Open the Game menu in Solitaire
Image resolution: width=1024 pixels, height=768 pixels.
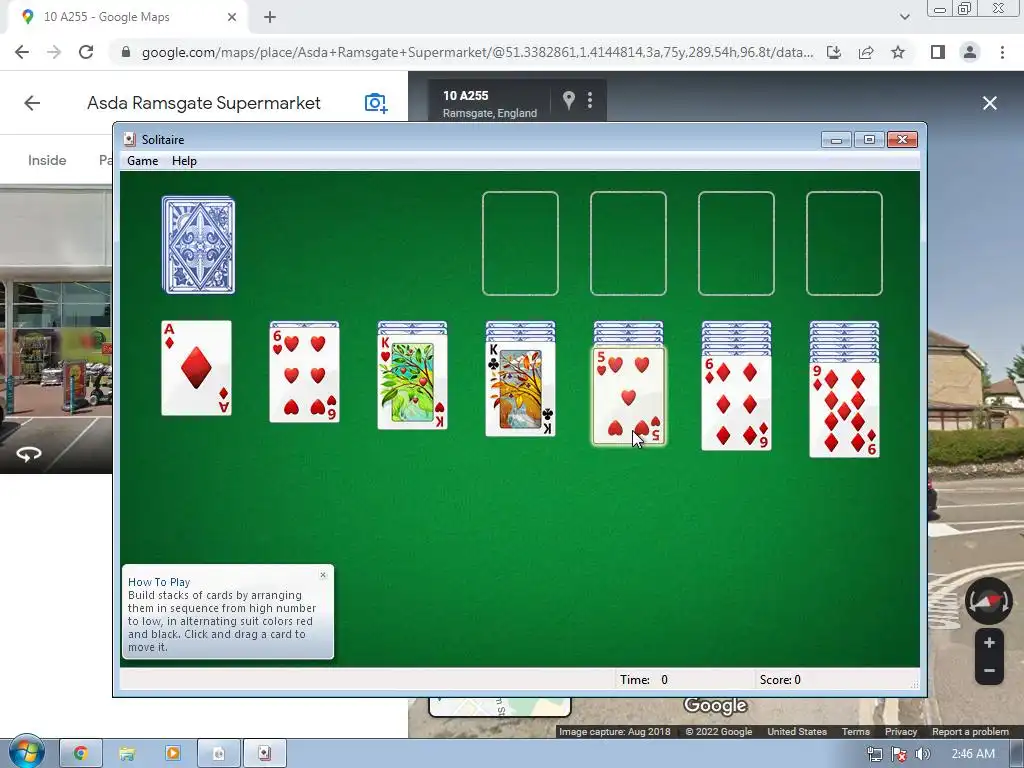coord(142,161)
